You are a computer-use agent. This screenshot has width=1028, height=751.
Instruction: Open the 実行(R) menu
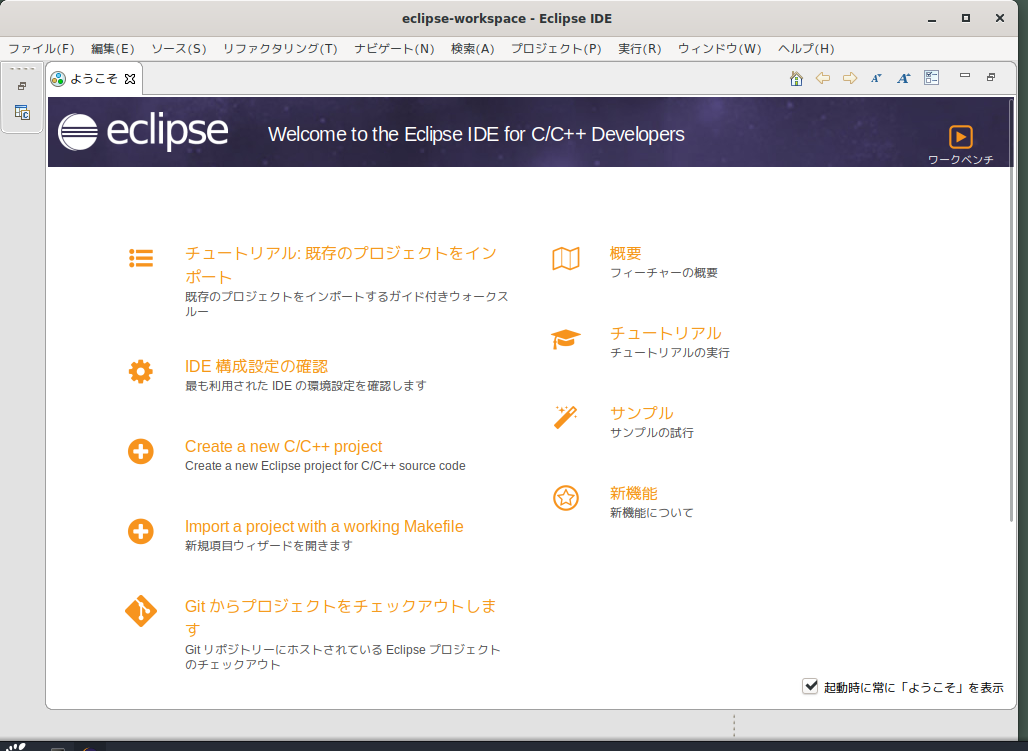click(640, 49)
